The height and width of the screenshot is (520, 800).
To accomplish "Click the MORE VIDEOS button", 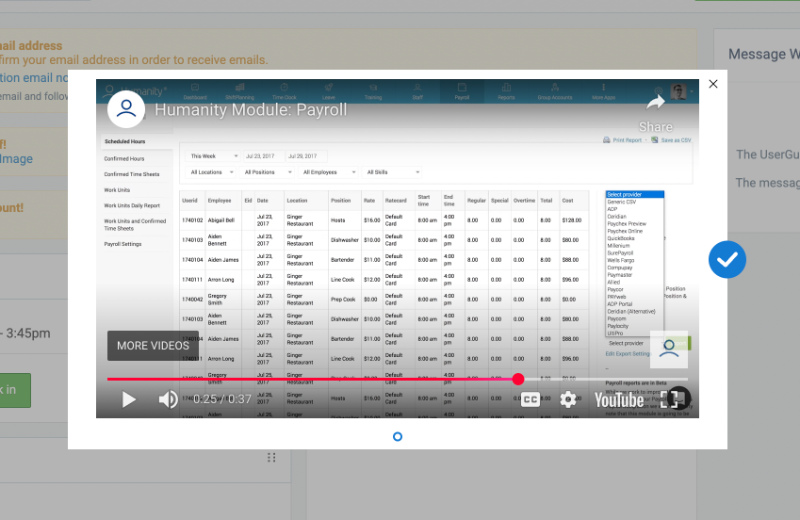I will coord(153,345).
